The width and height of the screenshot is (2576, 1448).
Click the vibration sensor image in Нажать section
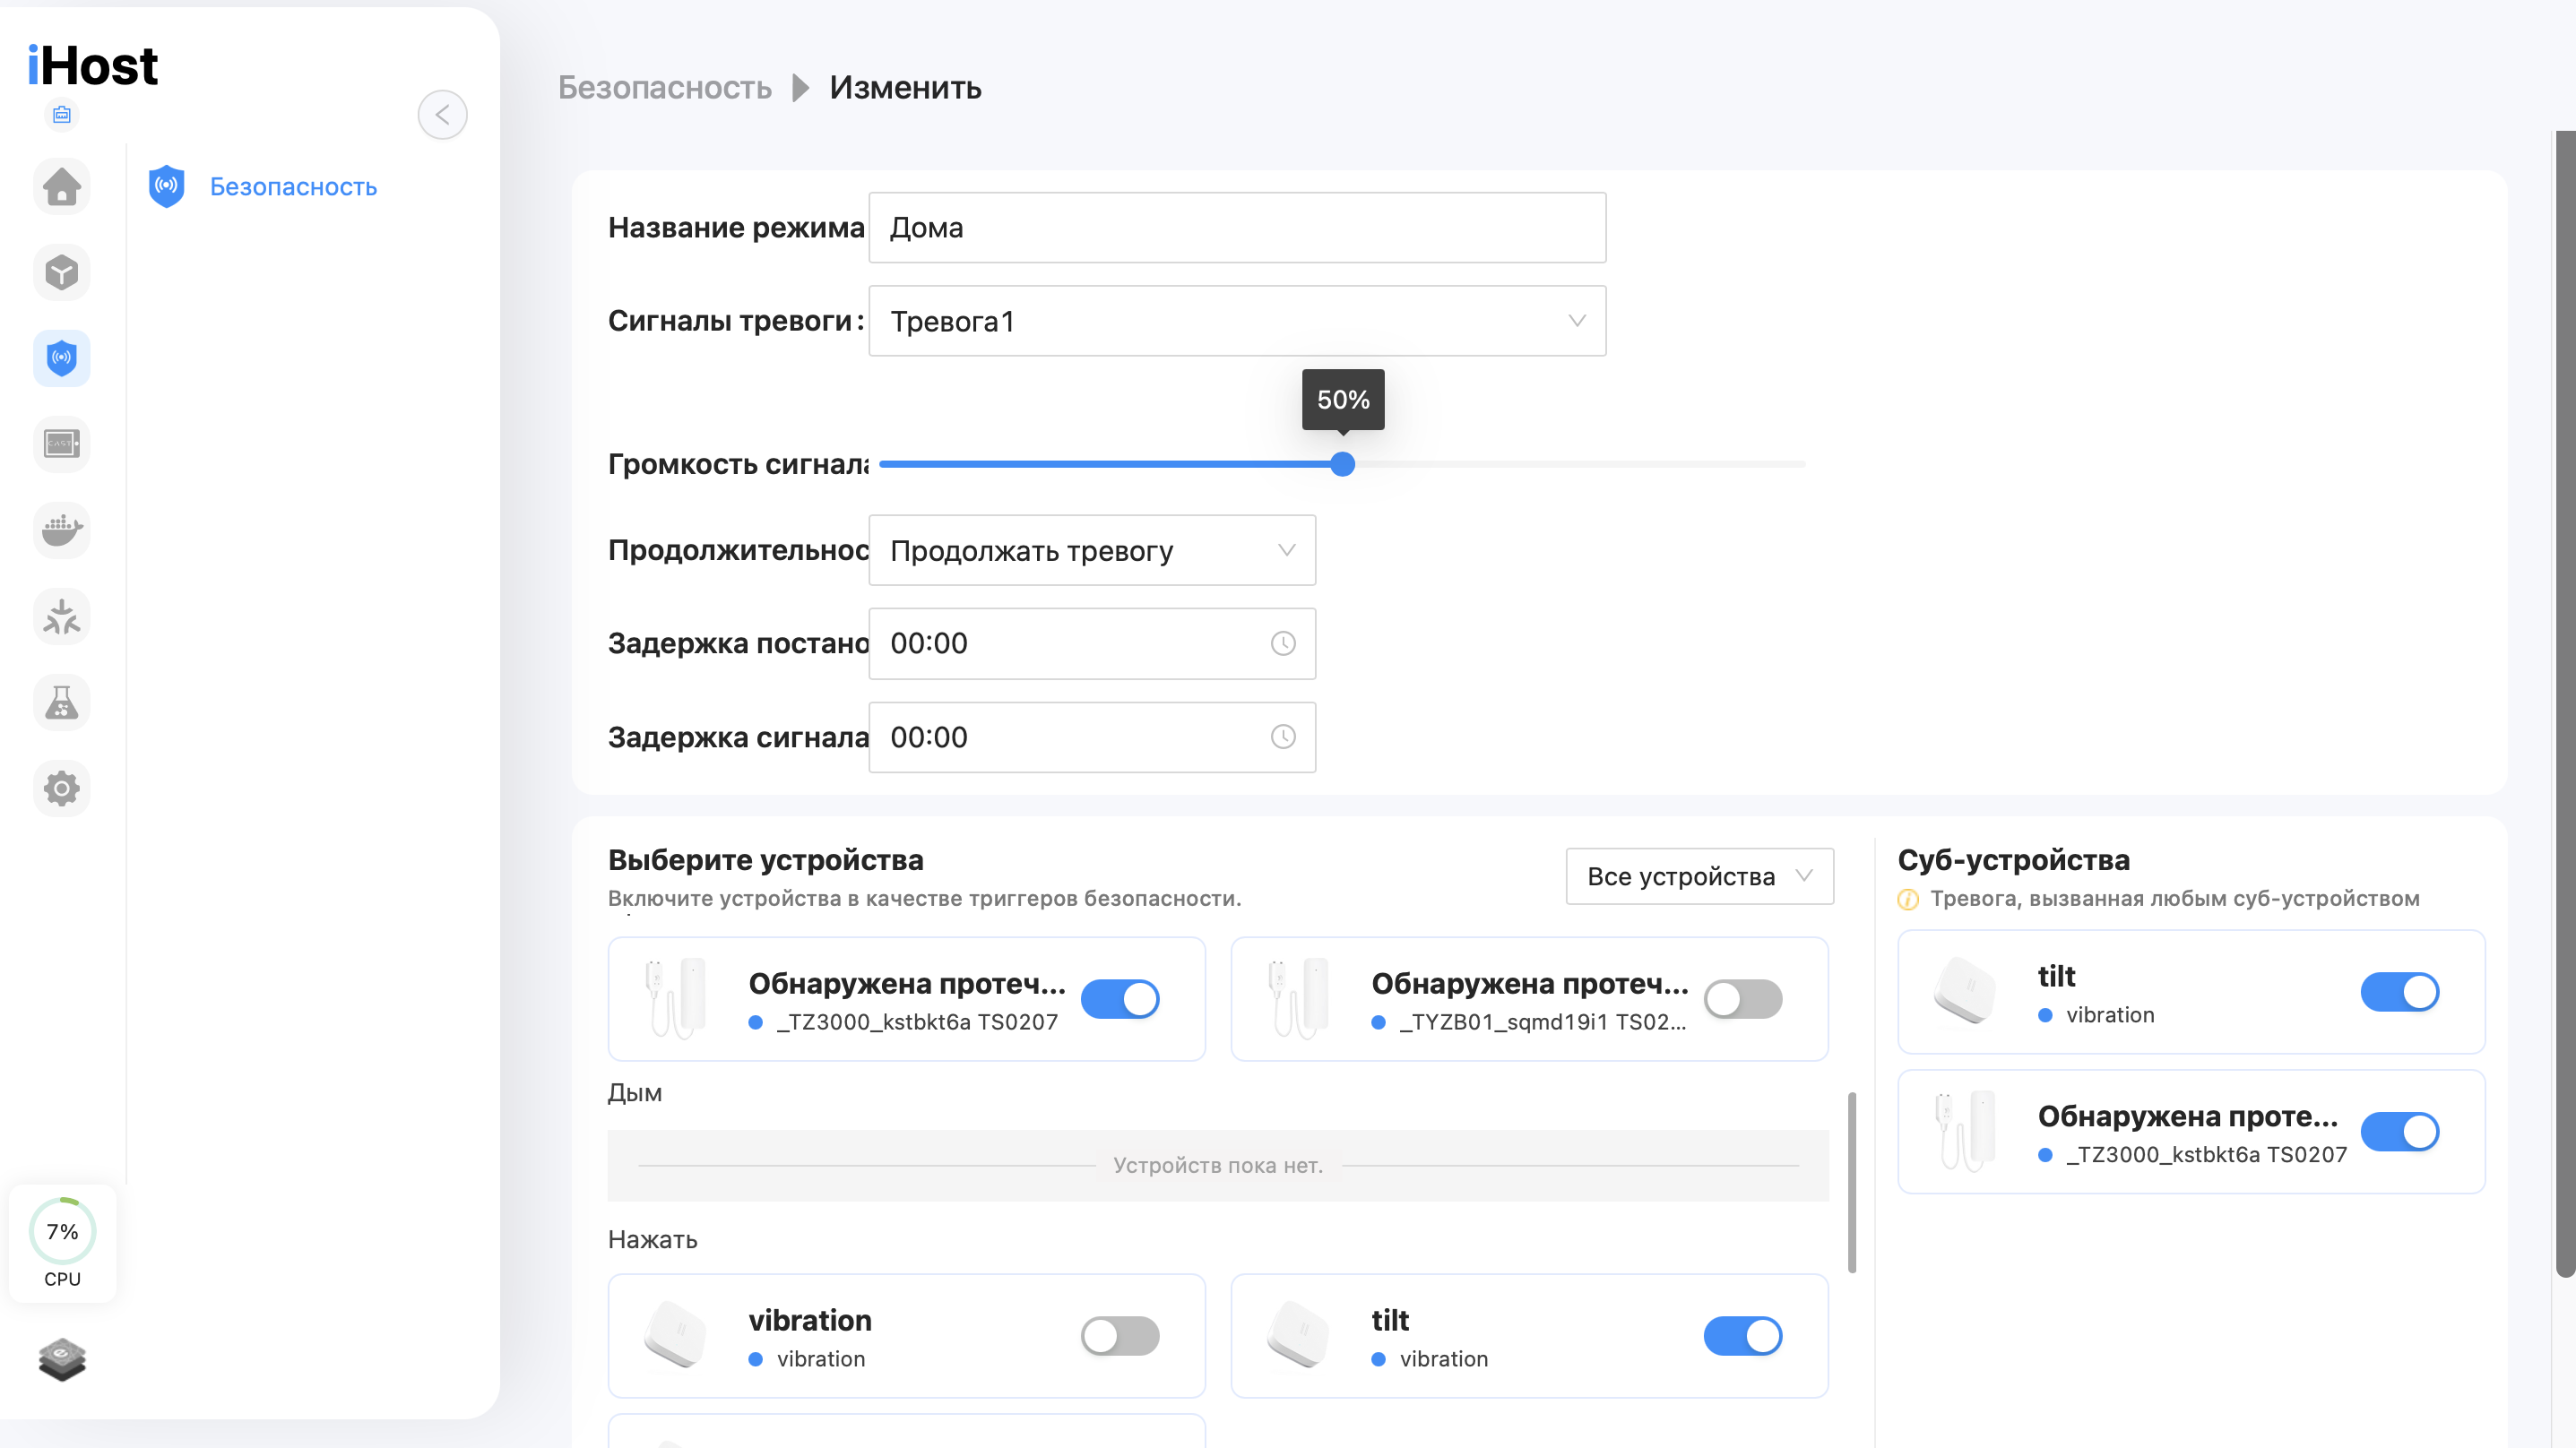676,1334
